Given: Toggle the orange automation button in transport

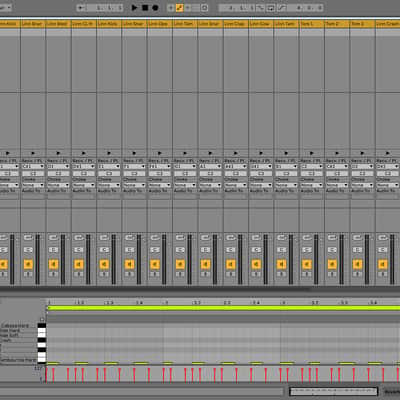Looking at the screenshot, I should [x=179, y=7].
